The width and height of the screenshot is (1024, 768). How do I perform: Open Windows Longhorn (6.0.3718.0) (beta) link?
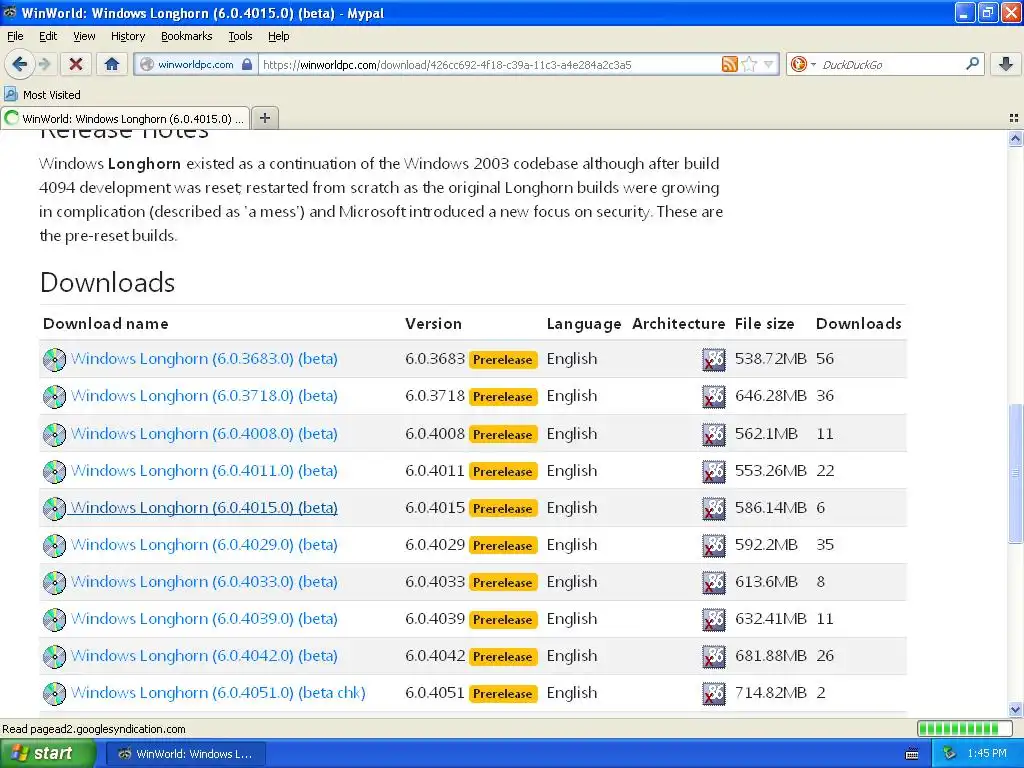coord(204,396)
